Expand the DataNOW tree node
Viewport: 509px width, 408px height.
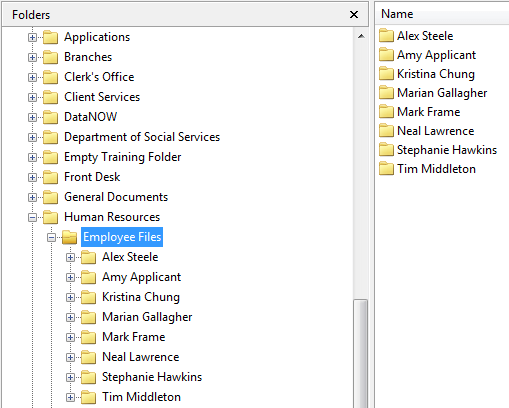tap(32, 117)
